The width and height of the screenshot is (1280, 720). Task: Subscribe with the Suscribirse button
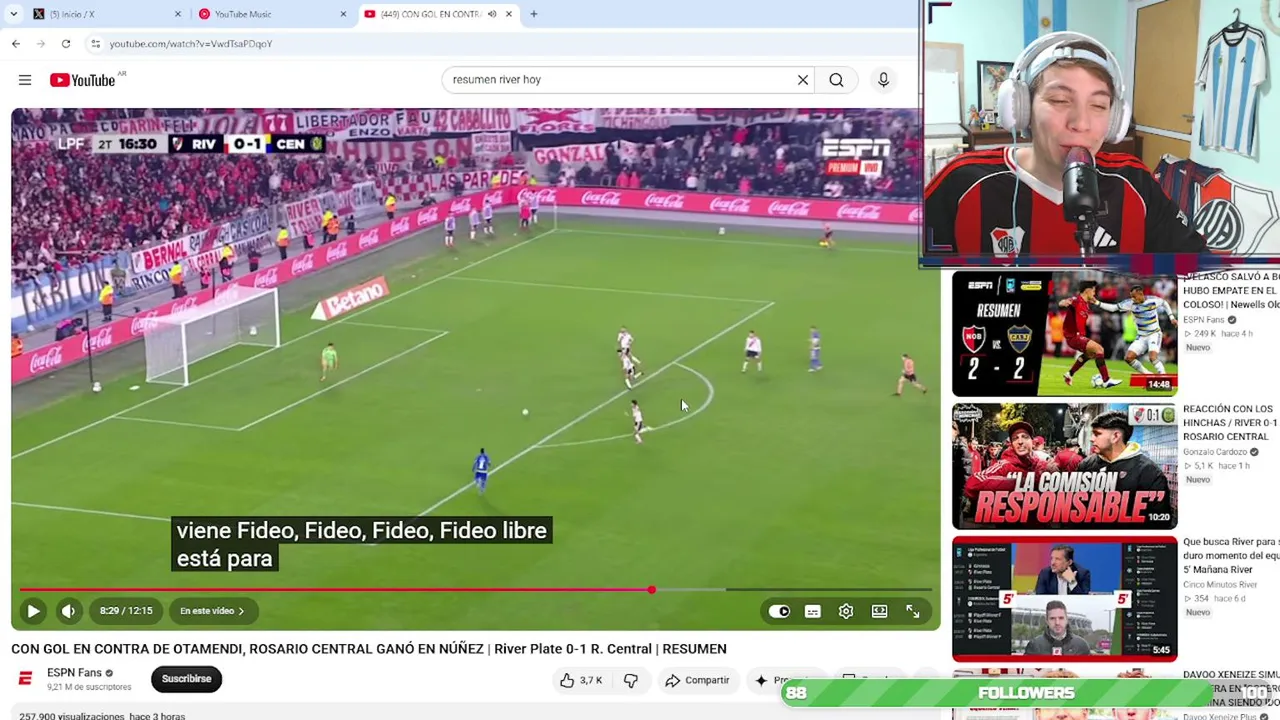point(187,679)
